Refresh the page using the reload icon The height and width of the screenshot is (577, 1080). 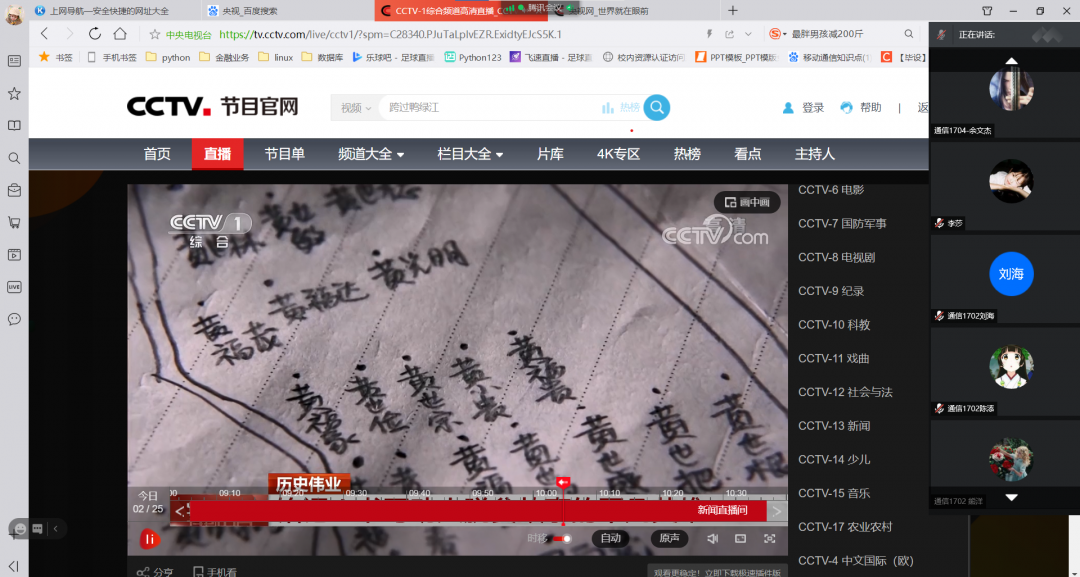(x=95, y=34)
